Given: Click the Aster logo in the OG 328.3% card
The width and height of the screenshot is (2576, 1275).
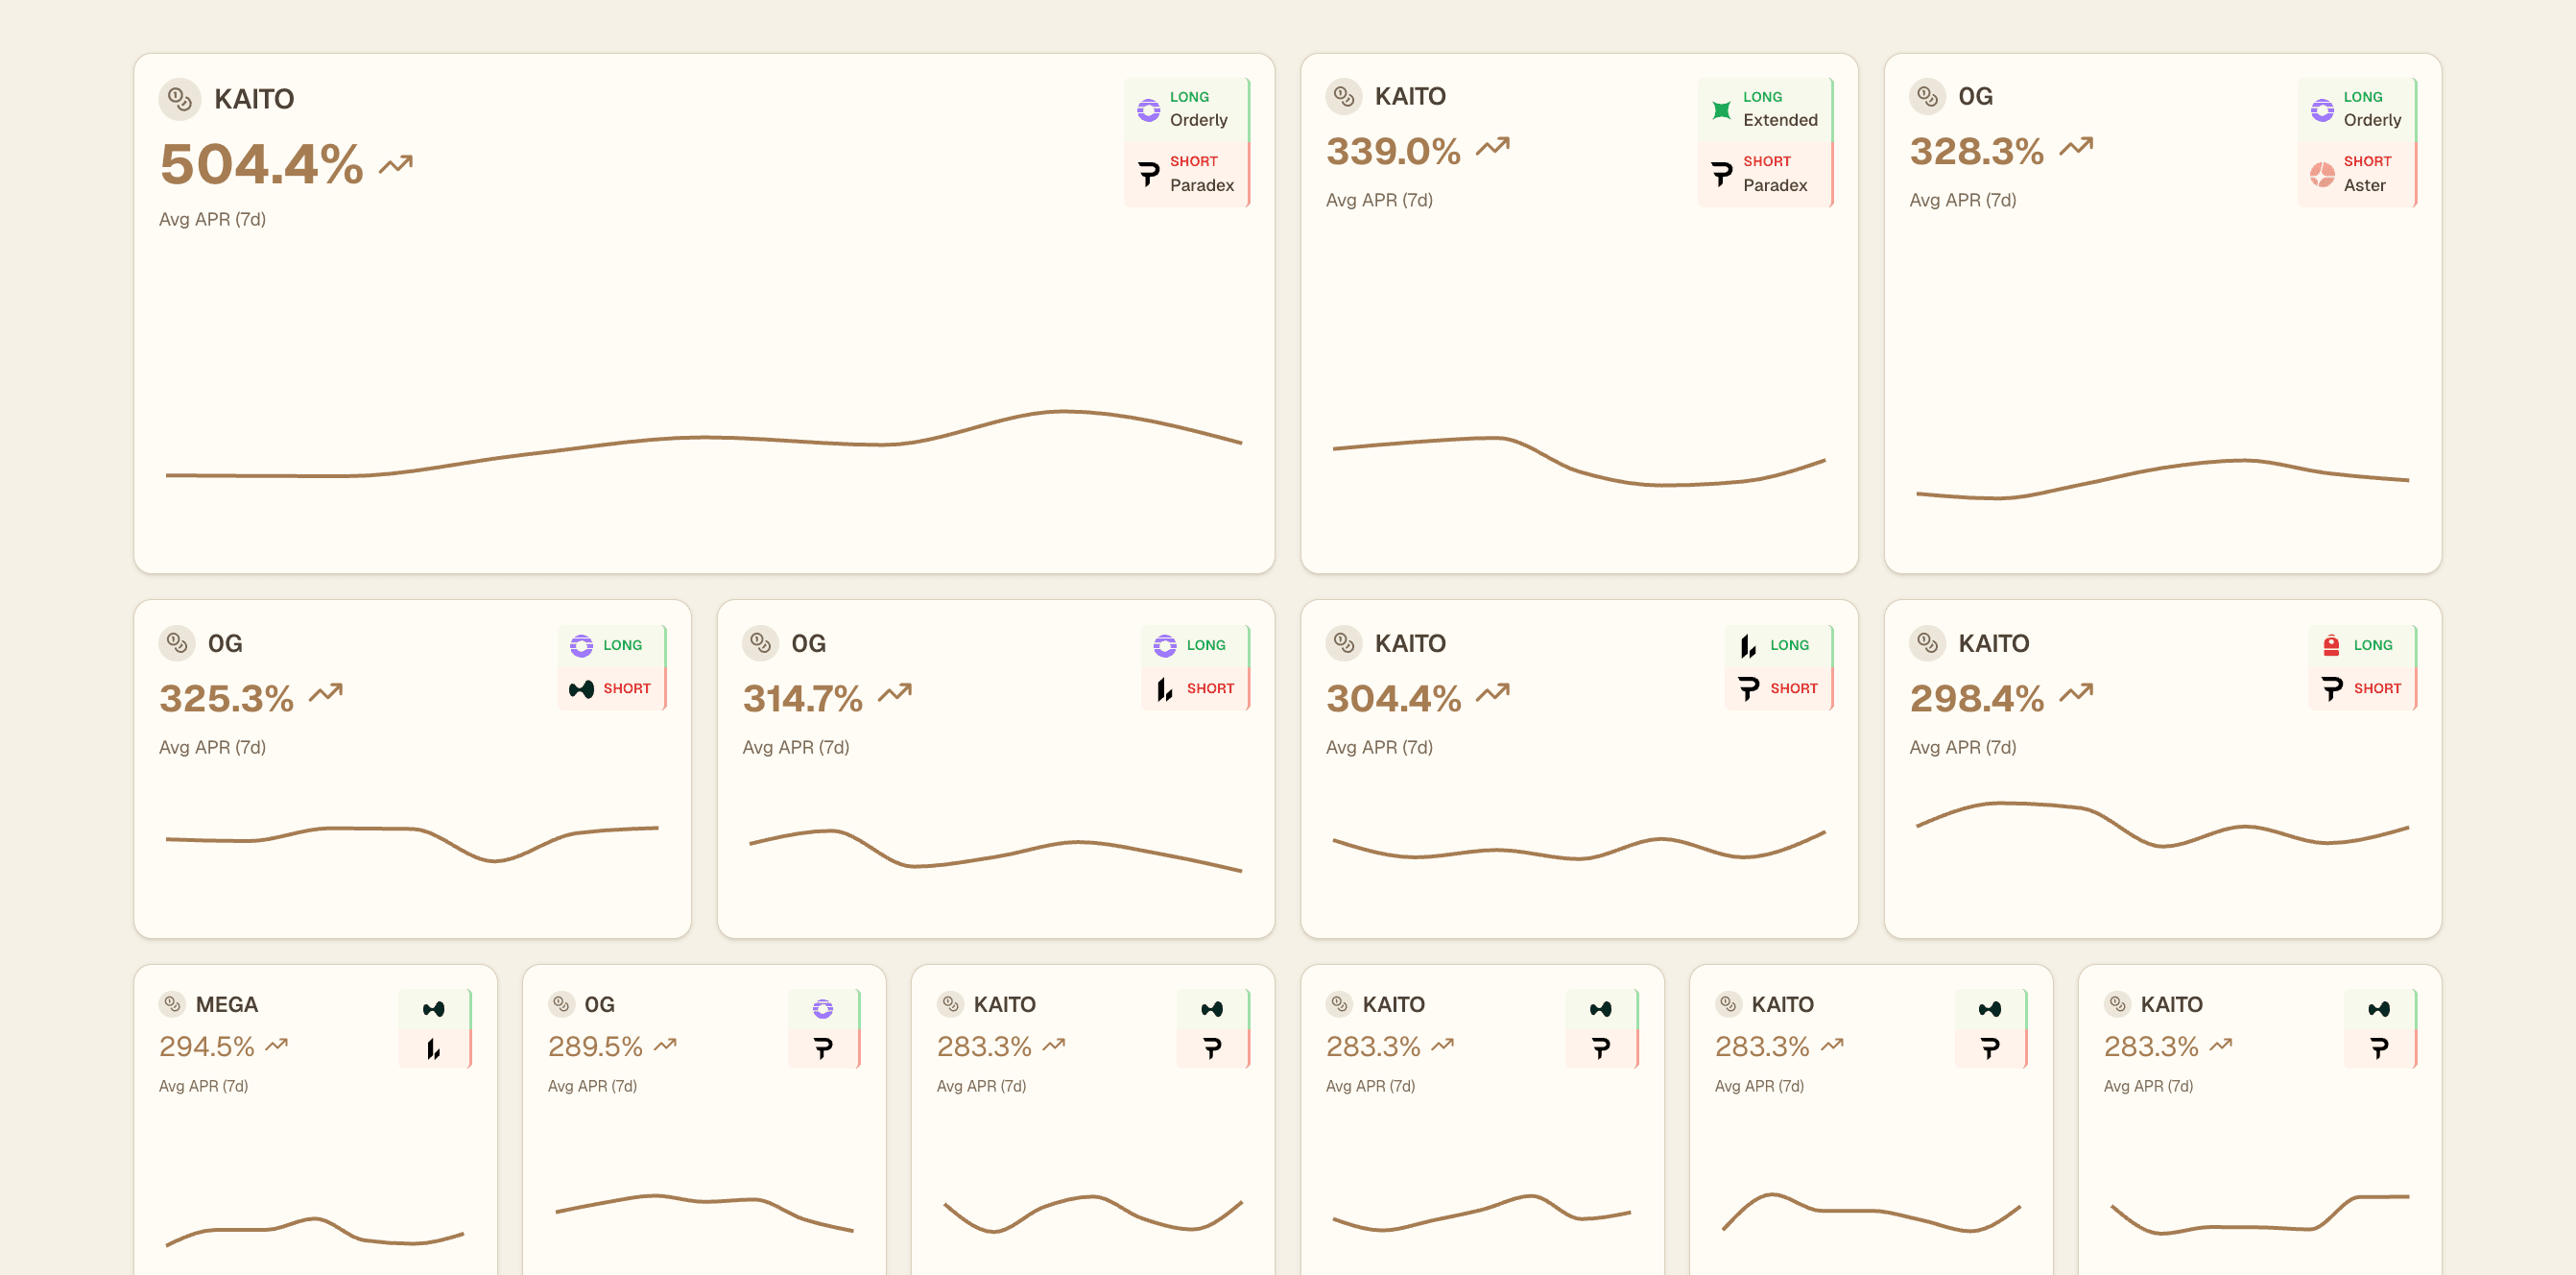Looking at the screenshot, I should tap(2322, 174).
